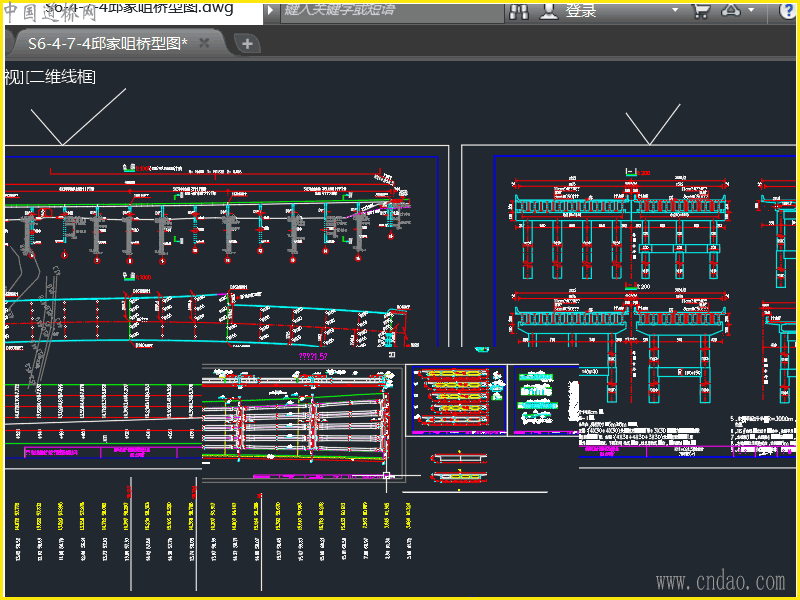The height and width of the screenshot is (600, 800).
Task: Open the 二维线框 visual style control
Action: [62, 76]
